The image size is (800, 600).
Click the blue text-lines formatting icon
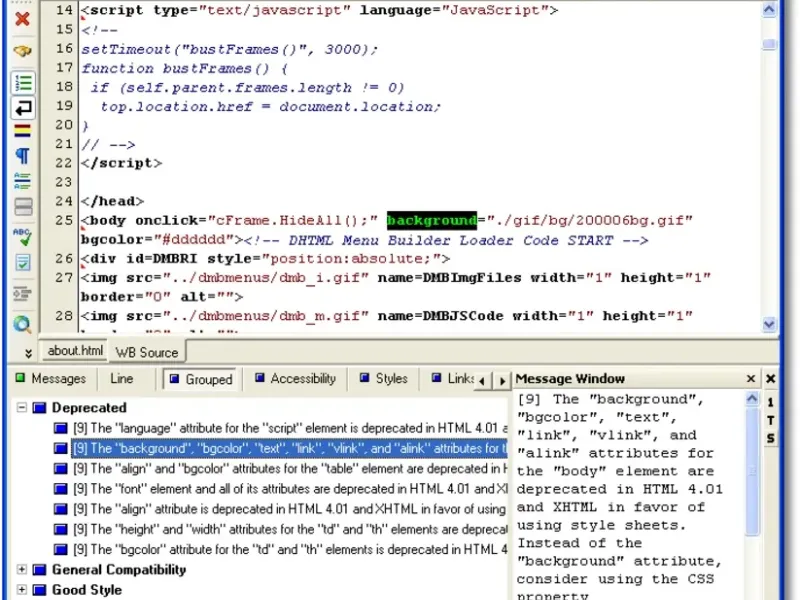[x=22, y=181]
